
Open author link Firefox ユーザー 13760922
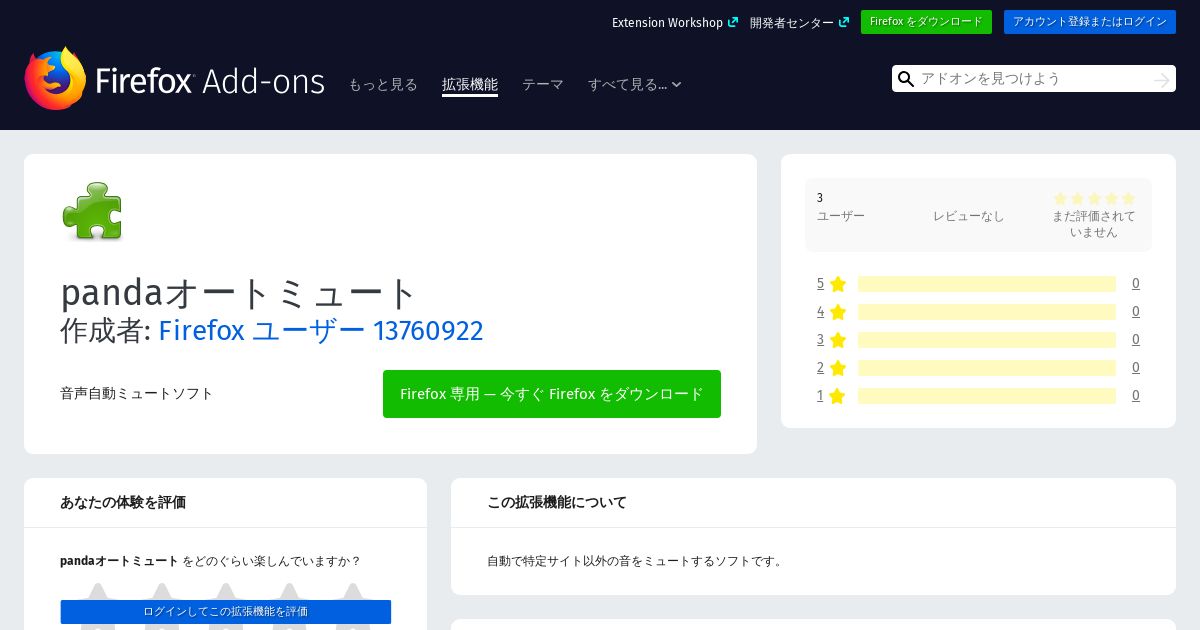[x=321, y=330]
